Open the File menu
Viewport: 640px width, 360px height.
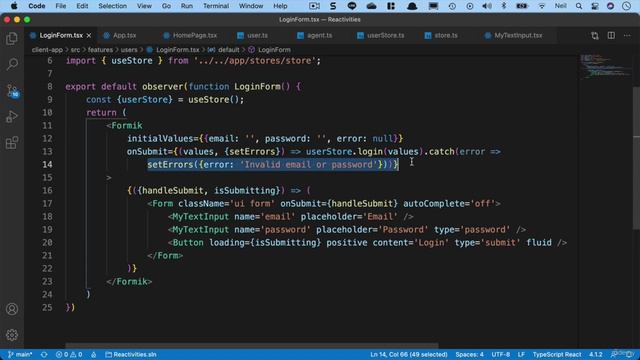pos(61,6)
